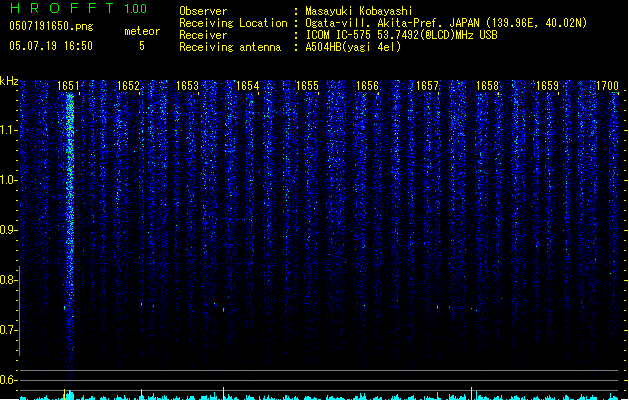The width and height of the screenshot is (629, 400).
Task: Click the Receiving antenna label
Action: 230,47
